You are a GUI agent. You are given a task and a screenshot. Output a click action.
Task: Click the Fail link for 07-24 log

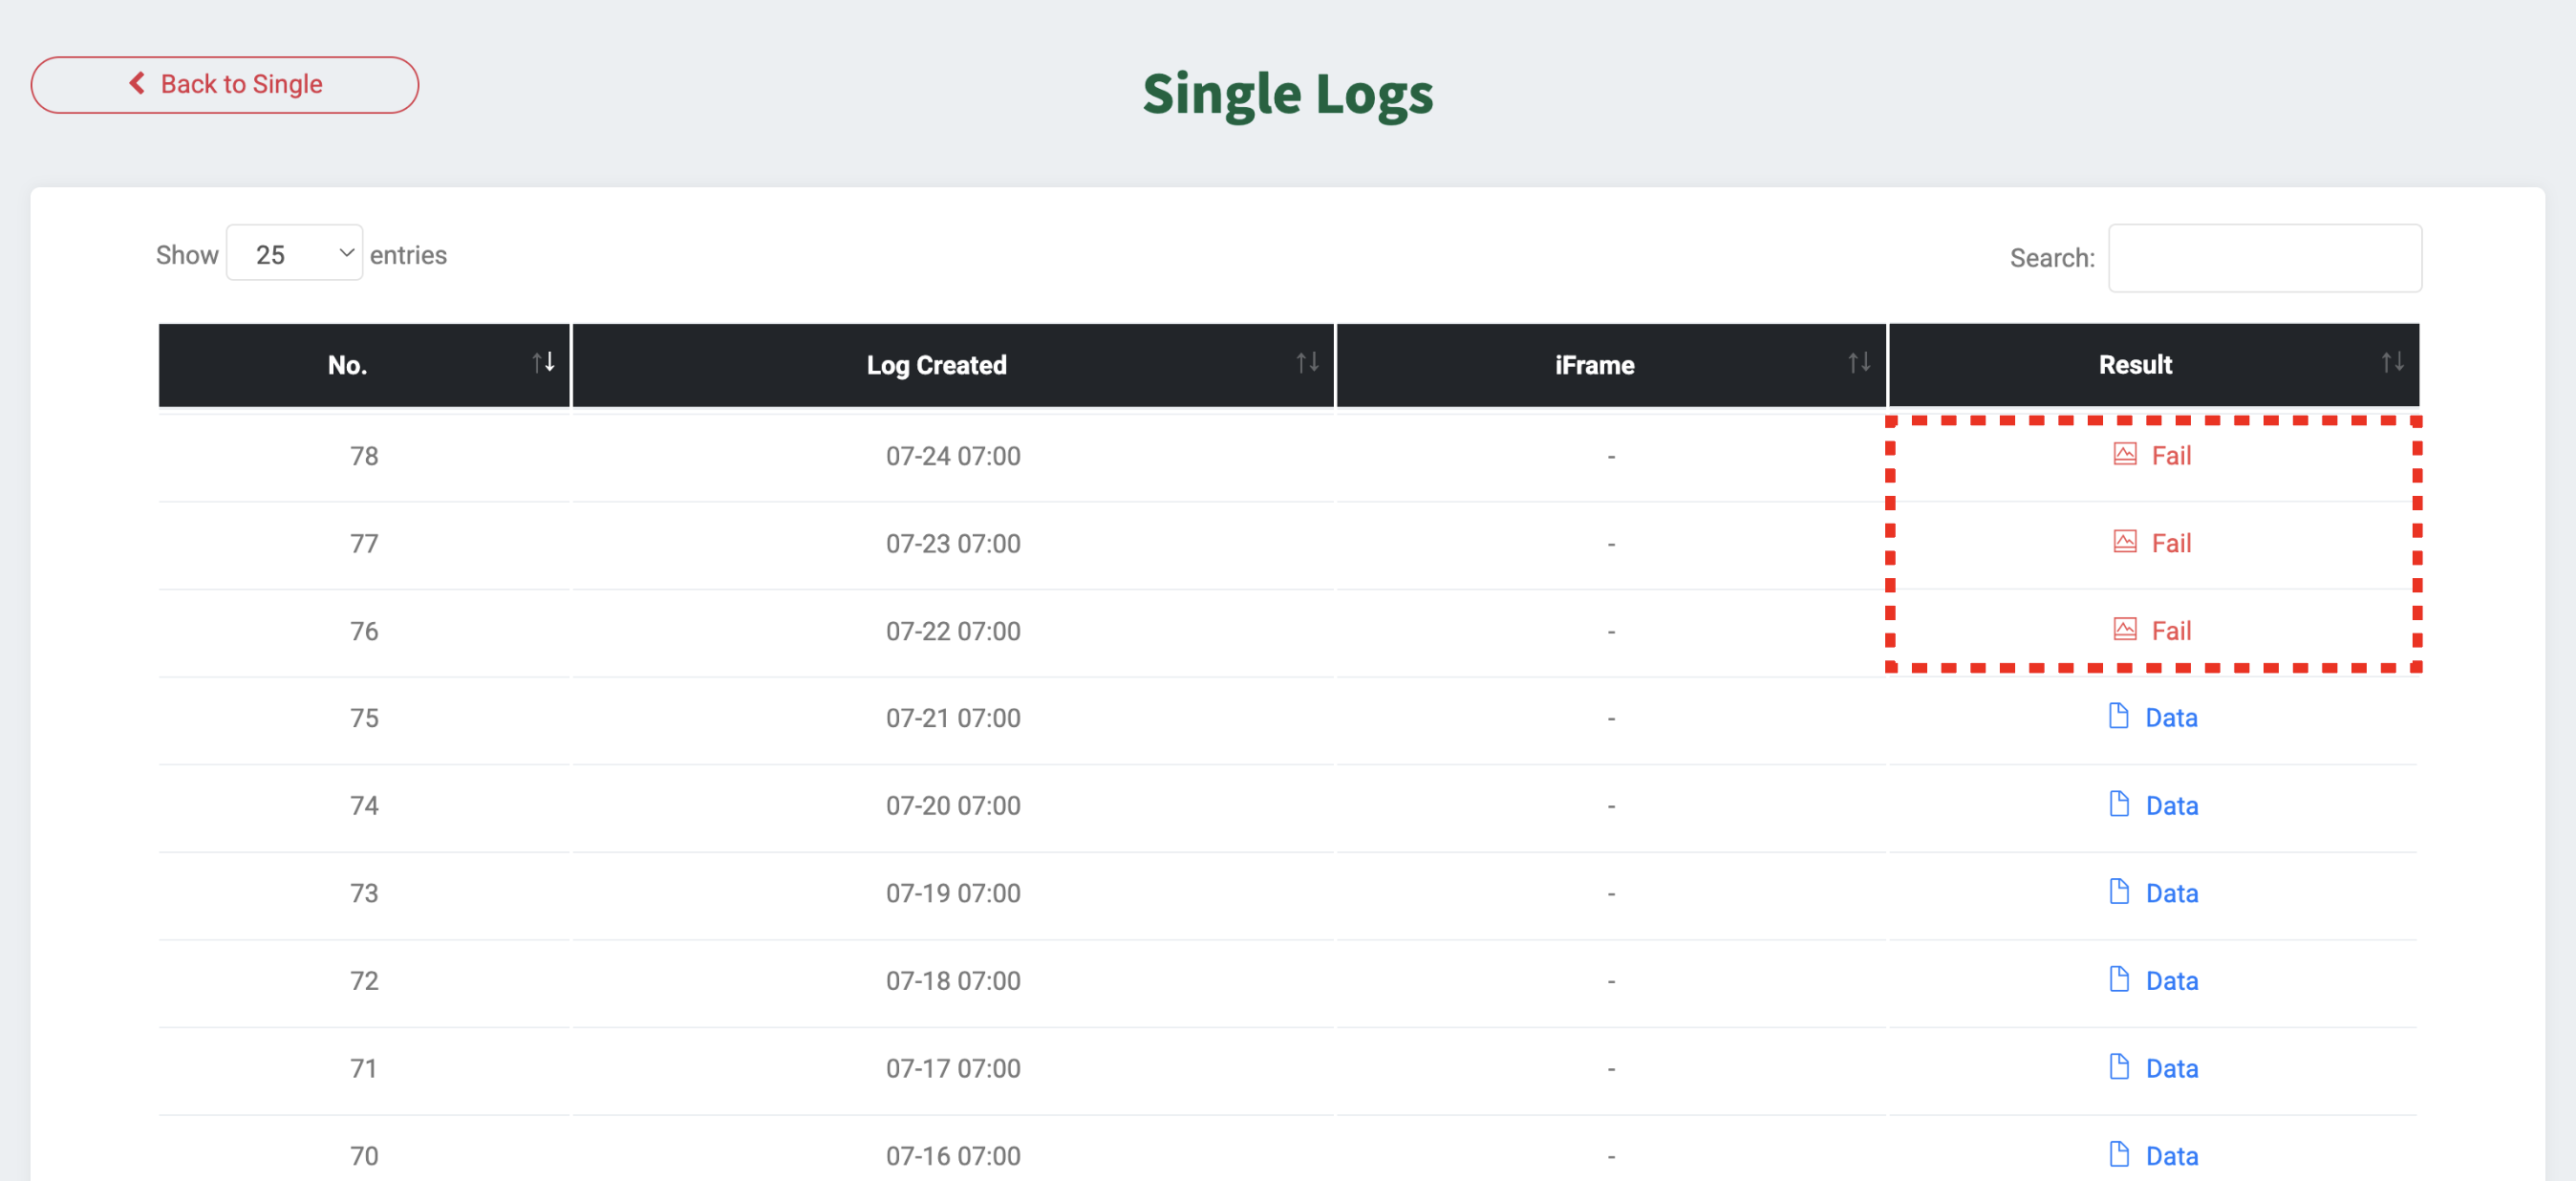[2170, 456]
